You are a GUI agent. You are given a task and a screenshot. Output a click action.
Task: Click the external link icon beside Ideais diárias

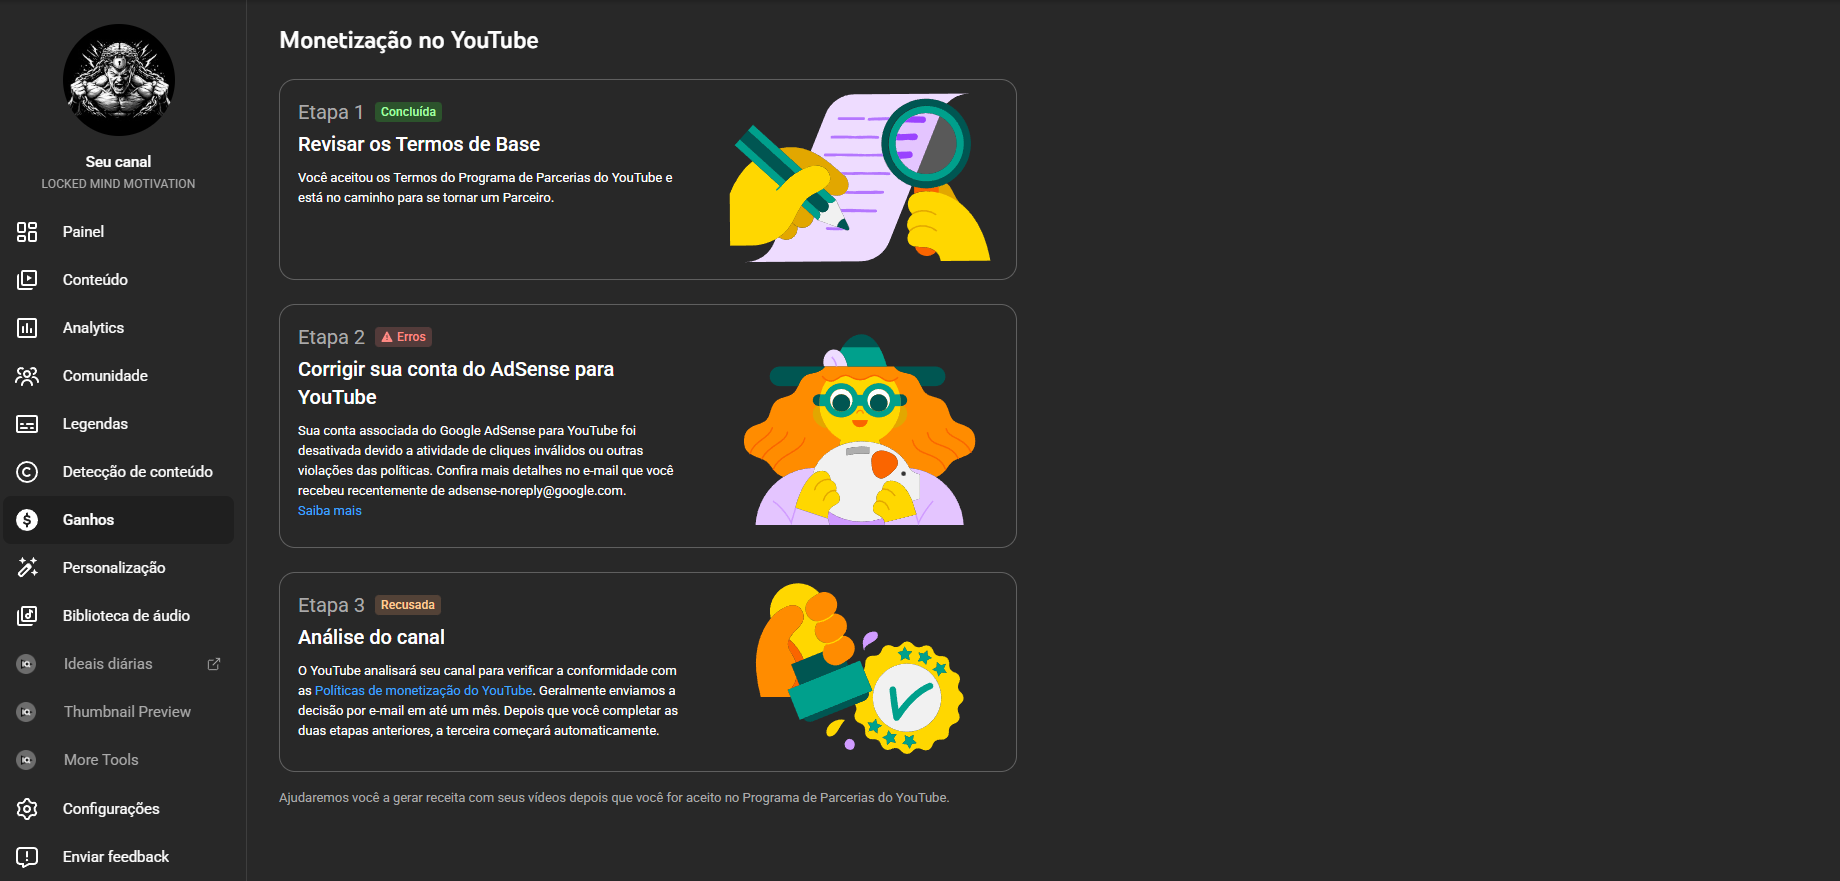[214, 664]
